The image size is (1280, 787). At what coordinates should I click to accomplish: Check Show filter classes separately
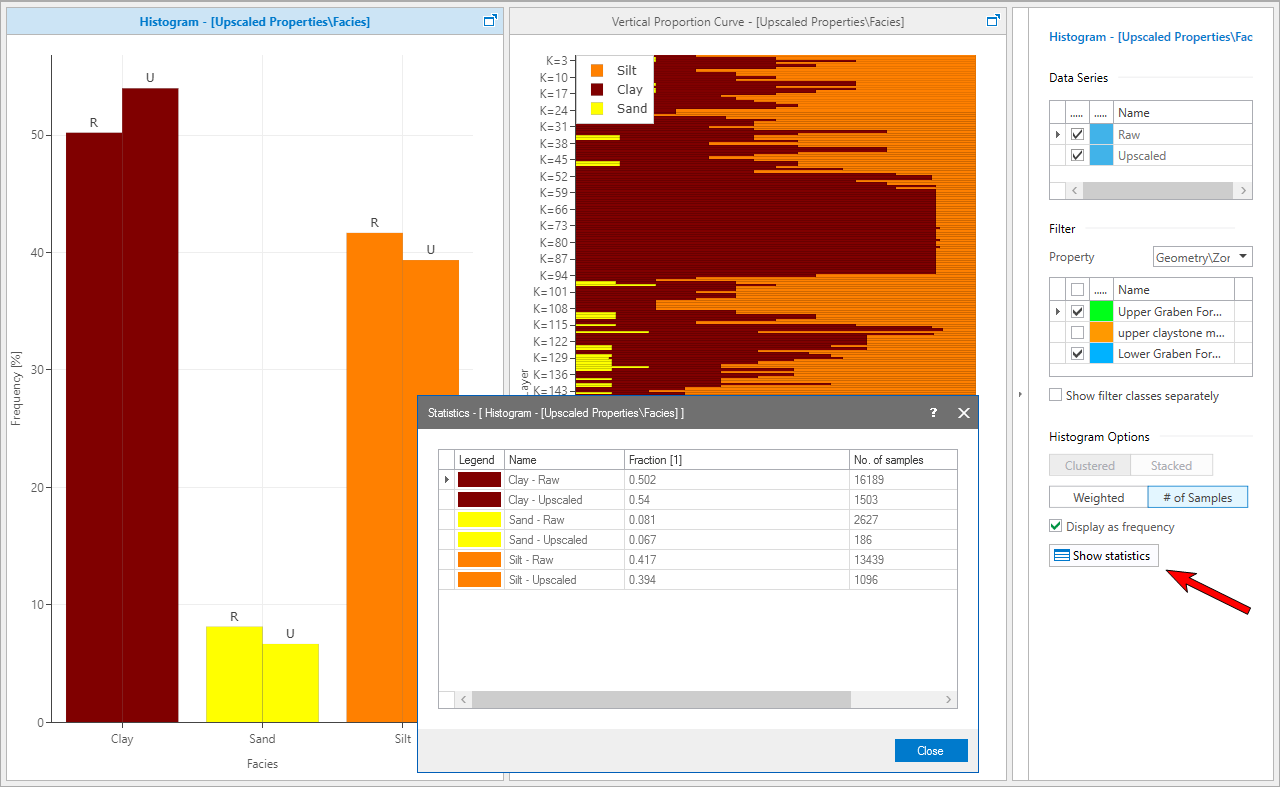point(1055,396)
